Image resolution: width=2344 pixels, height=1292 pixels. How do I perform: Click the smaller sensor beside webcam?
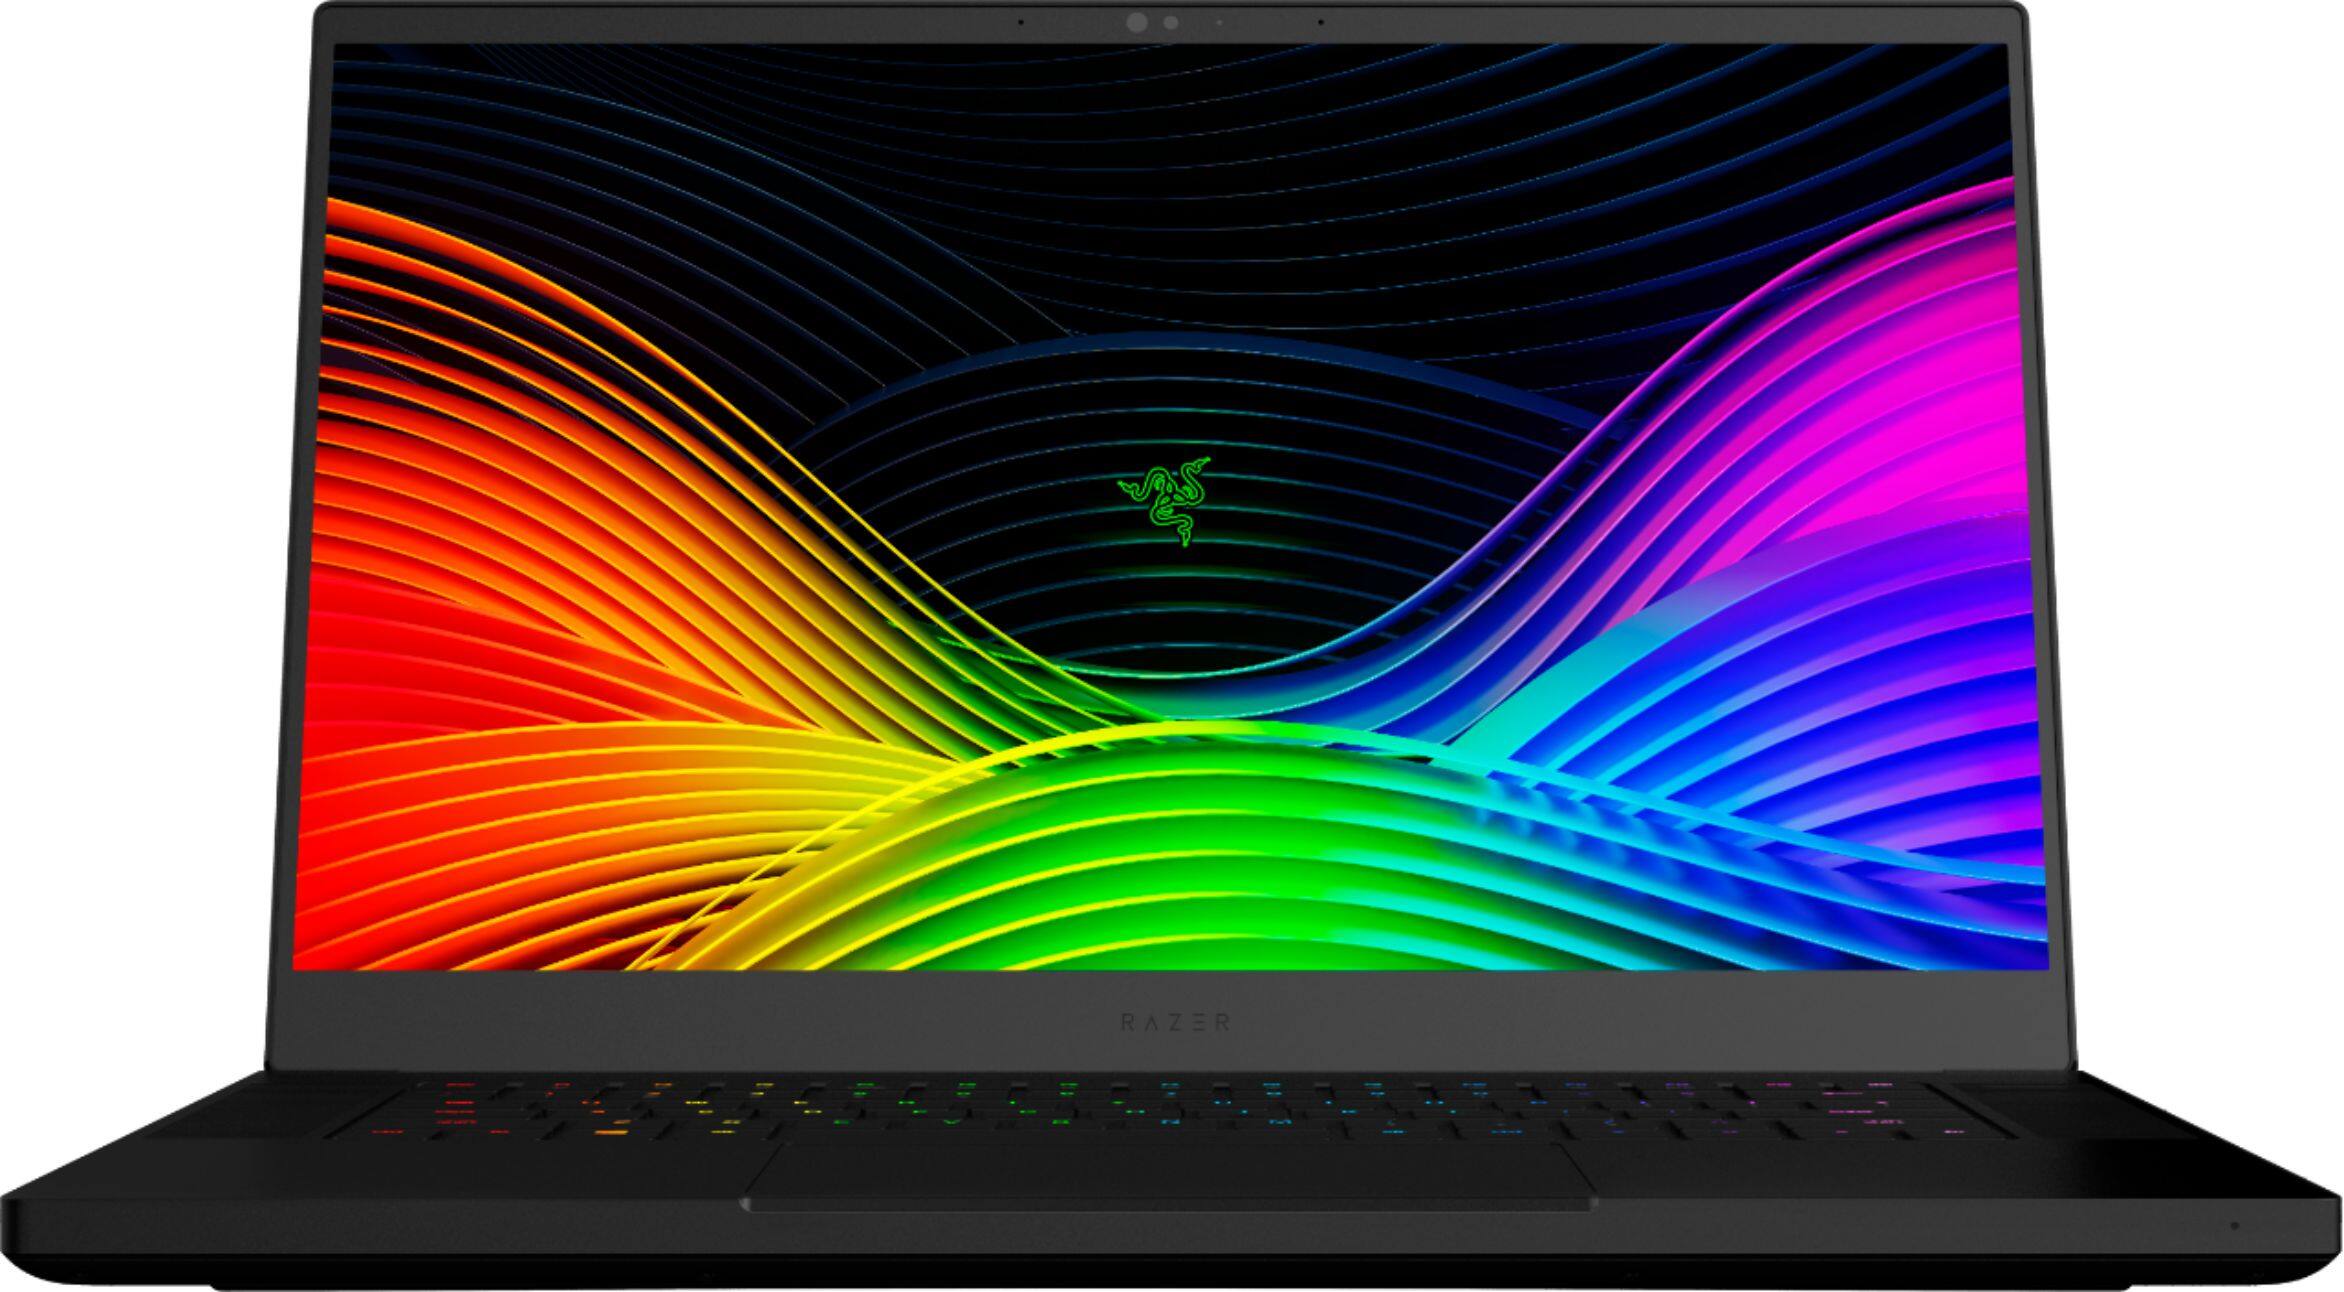(1170, 23)
